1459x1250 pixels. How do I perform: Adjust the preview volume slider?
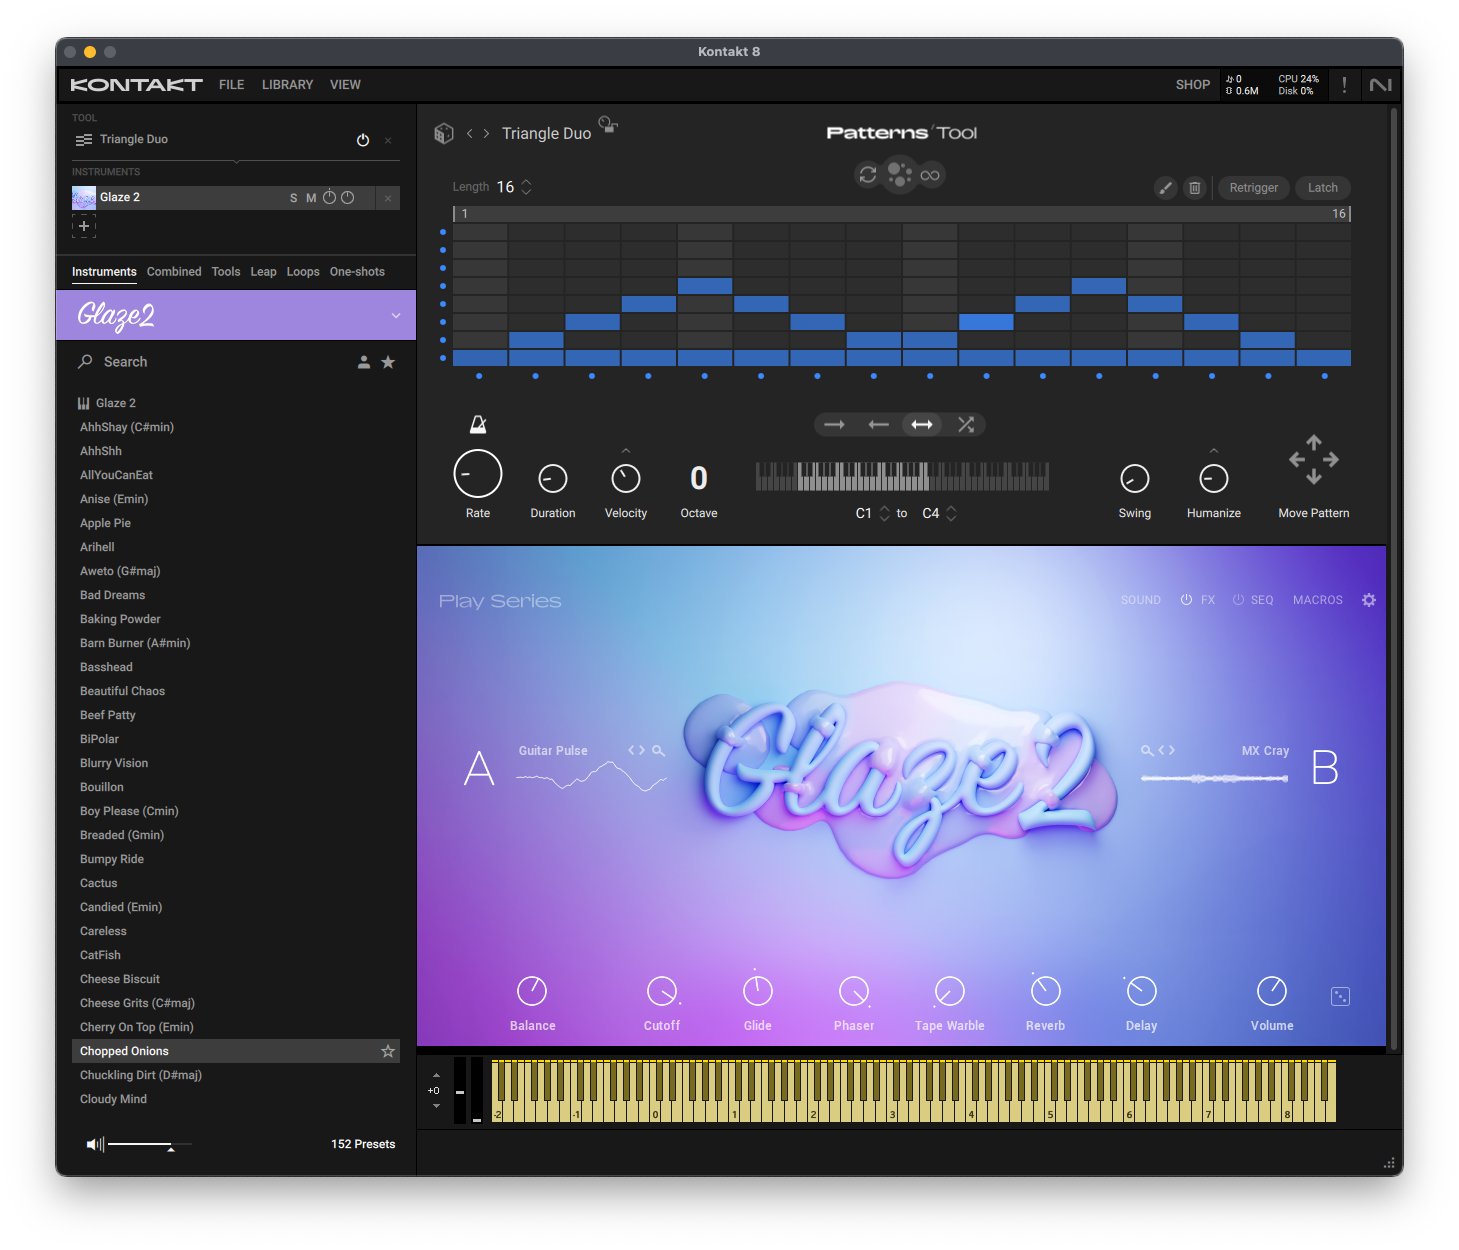pyautogui.click(x=149, y=1144)
